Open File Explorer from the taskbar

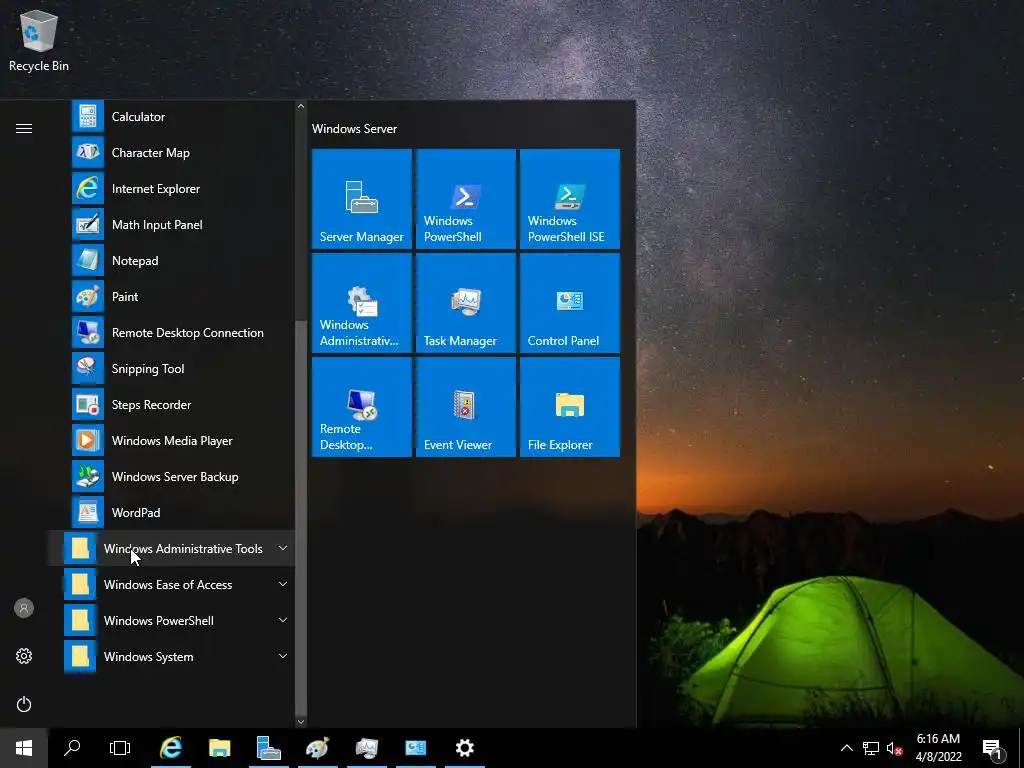click(219, 748)
